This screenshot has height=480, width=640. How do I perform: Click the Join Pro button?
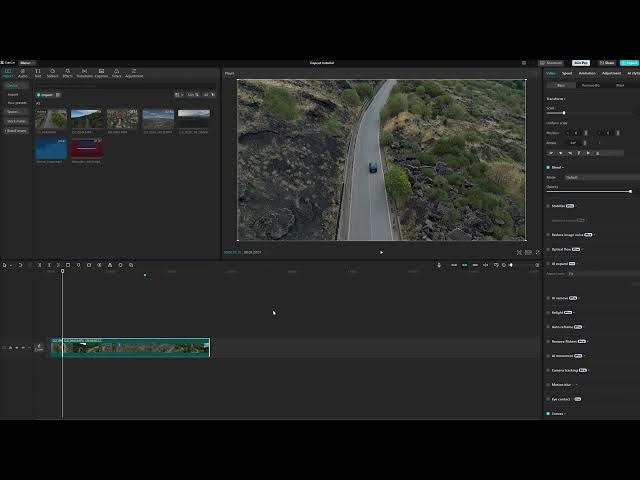[x=581, y=63]
